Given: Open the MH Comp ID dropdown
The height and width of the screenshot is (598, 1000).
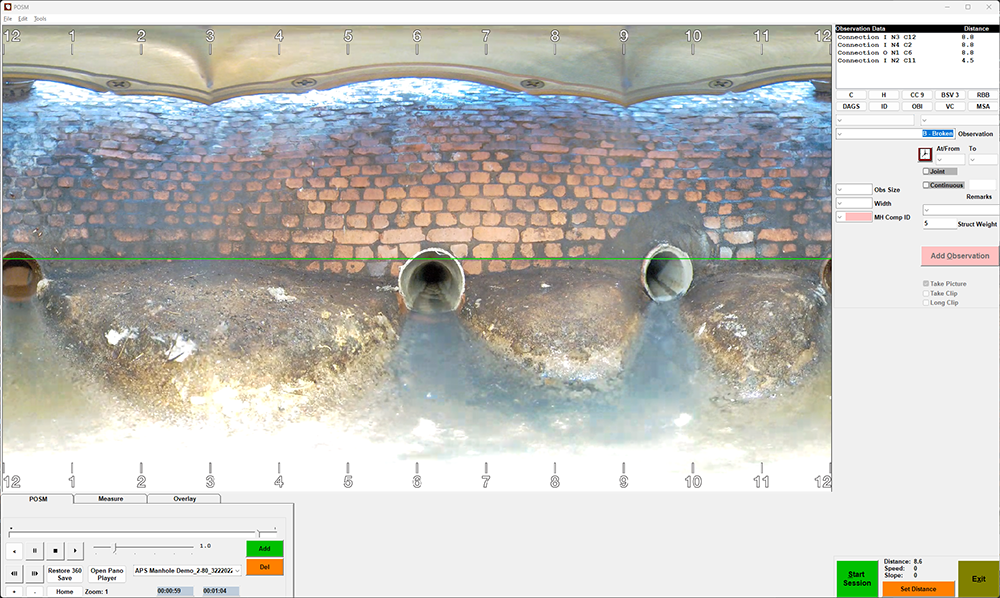Looking at the screenshot, I should [854, 217].
